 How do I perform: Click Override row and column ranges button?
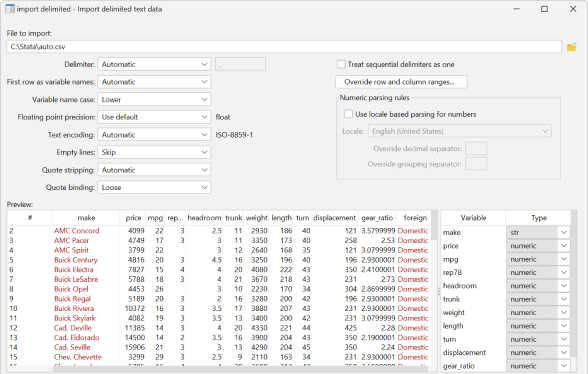401,82
